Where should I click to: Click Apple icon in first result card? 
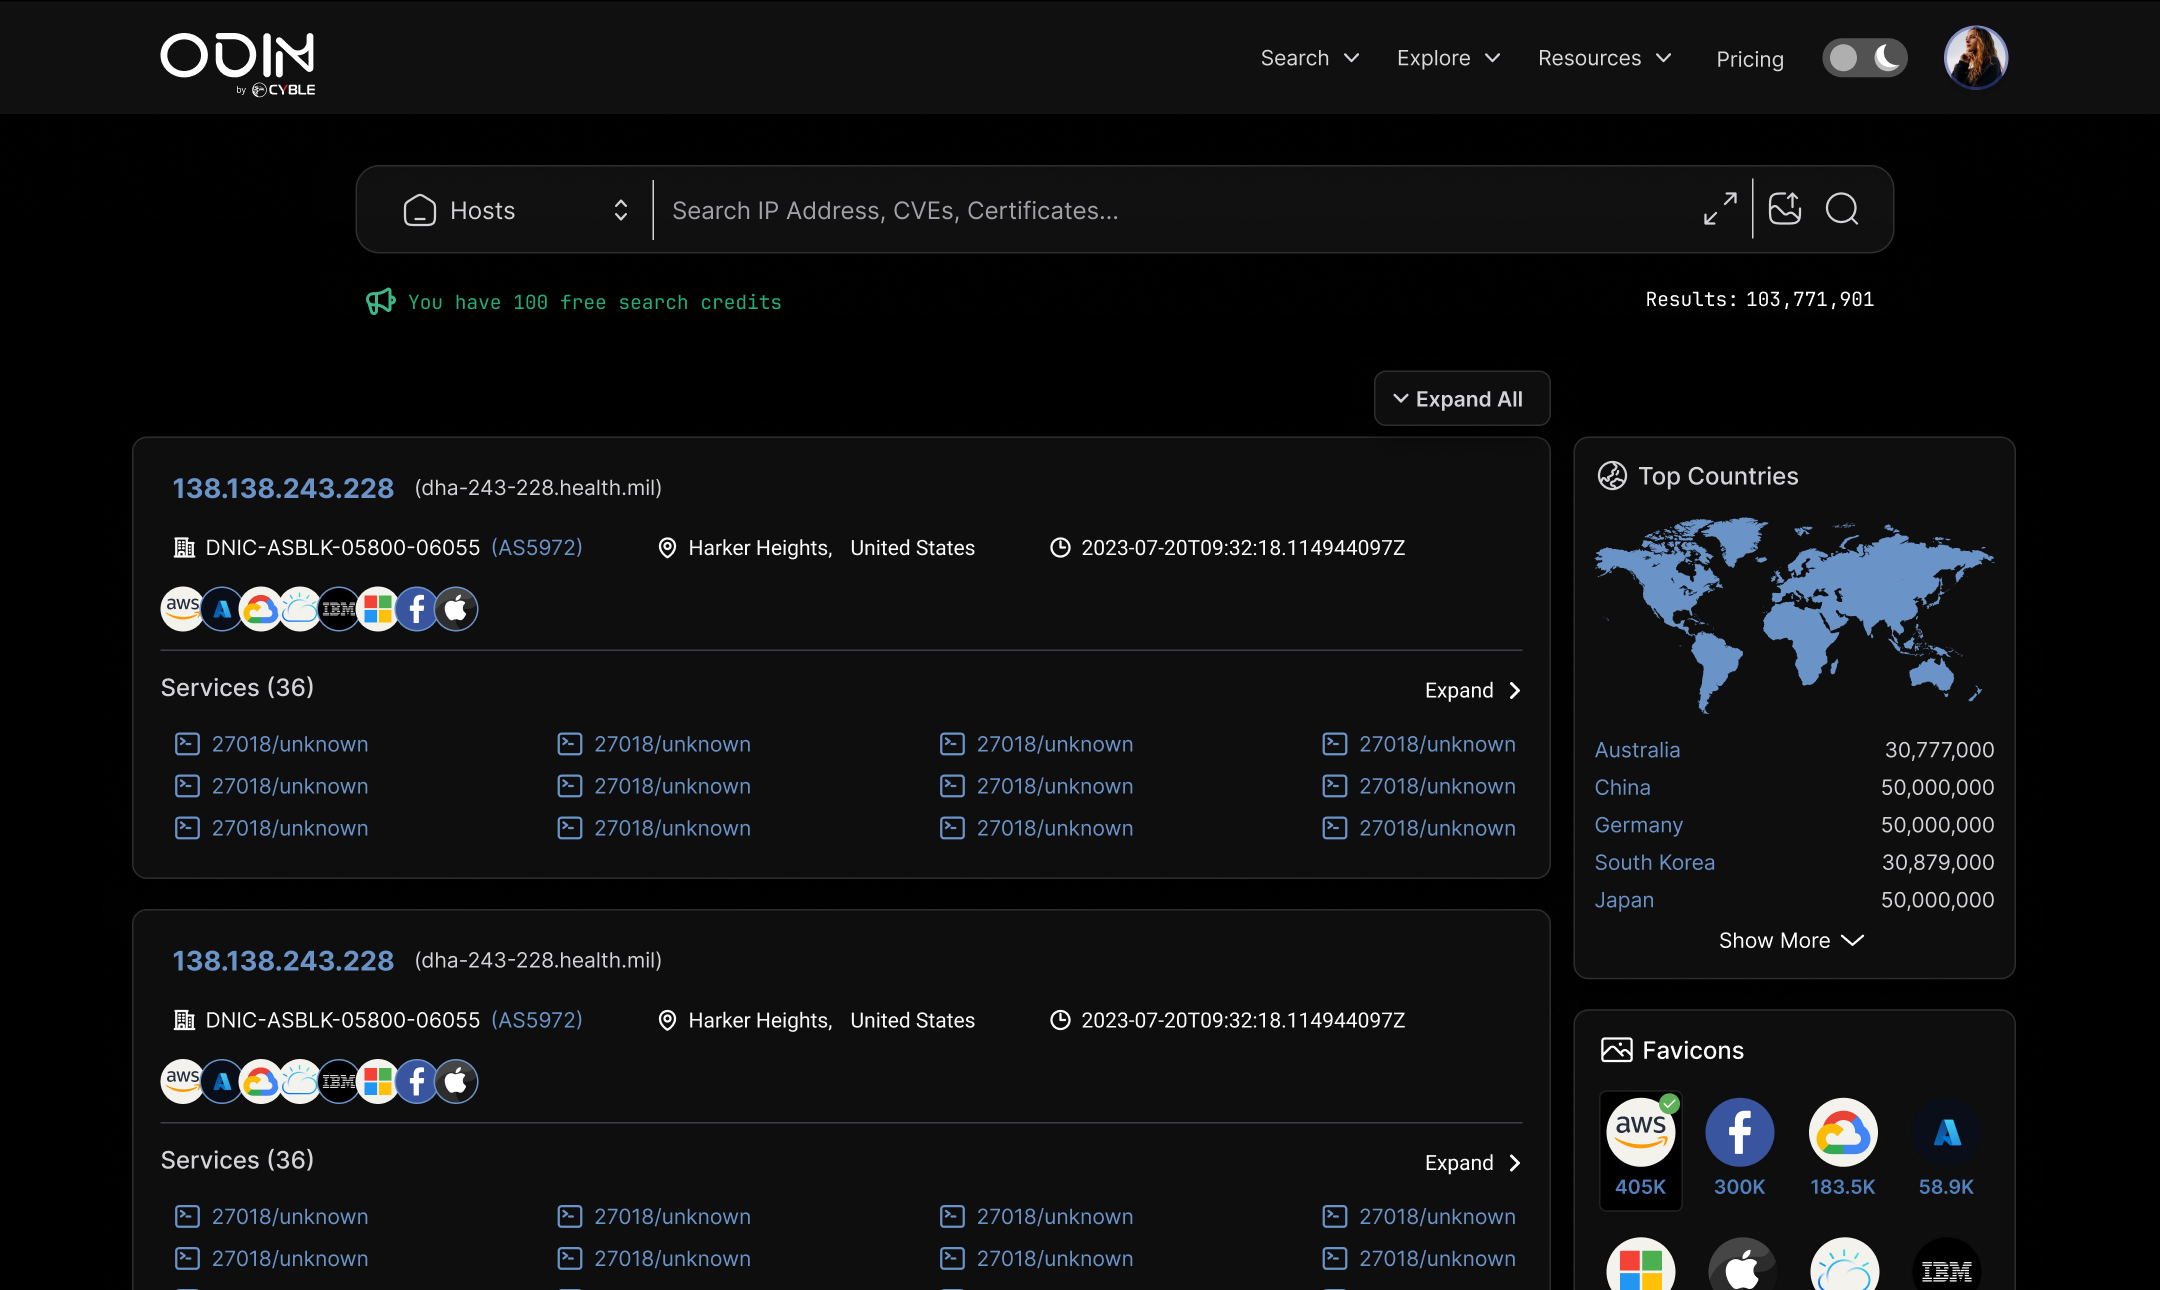[456, 609]
